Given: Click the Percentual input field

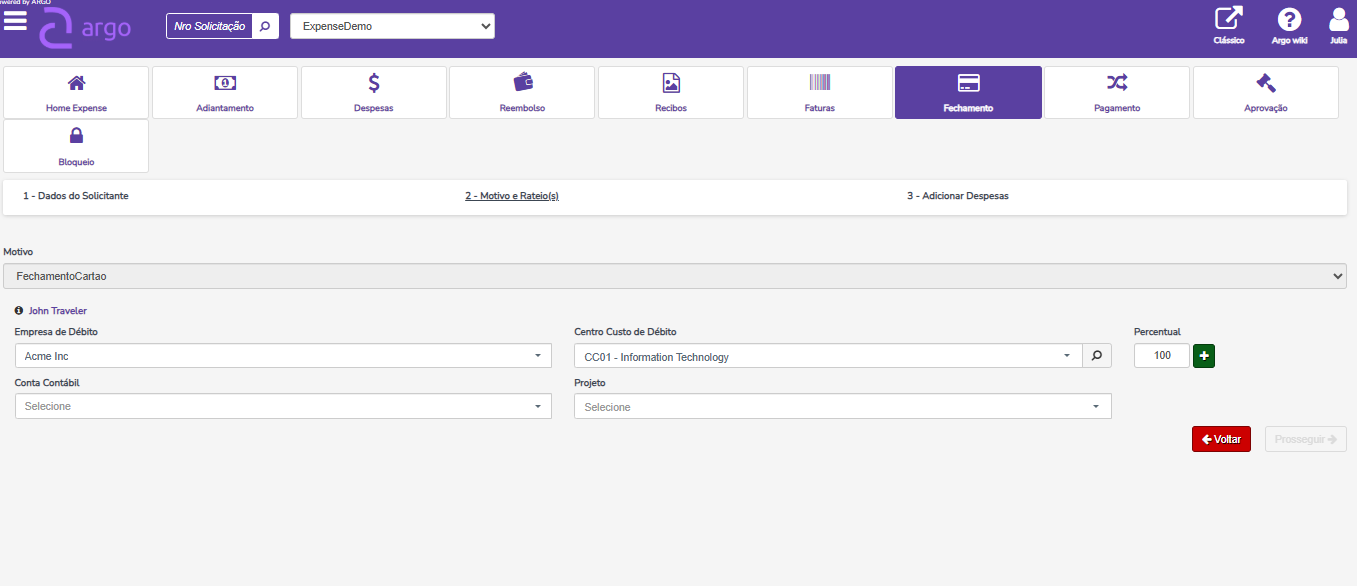Looking at the screenshot, I should (1161, 356).
